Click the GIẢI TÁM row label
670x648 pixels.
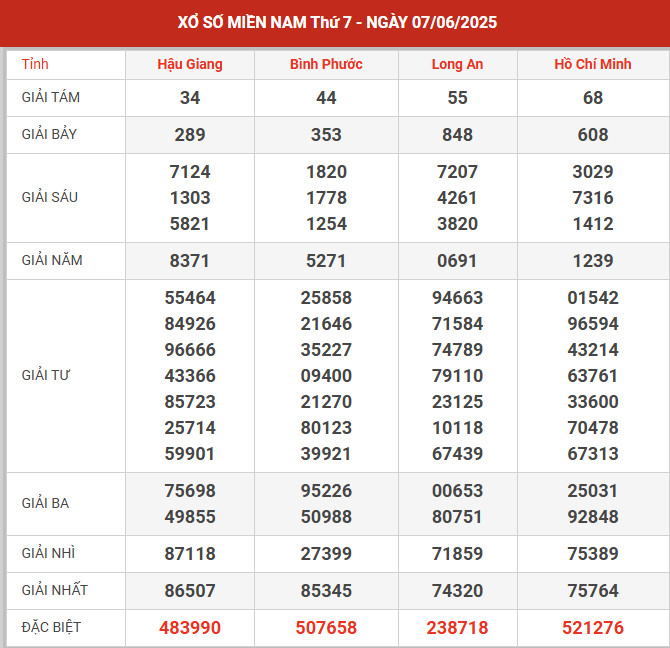coord(50,97)
